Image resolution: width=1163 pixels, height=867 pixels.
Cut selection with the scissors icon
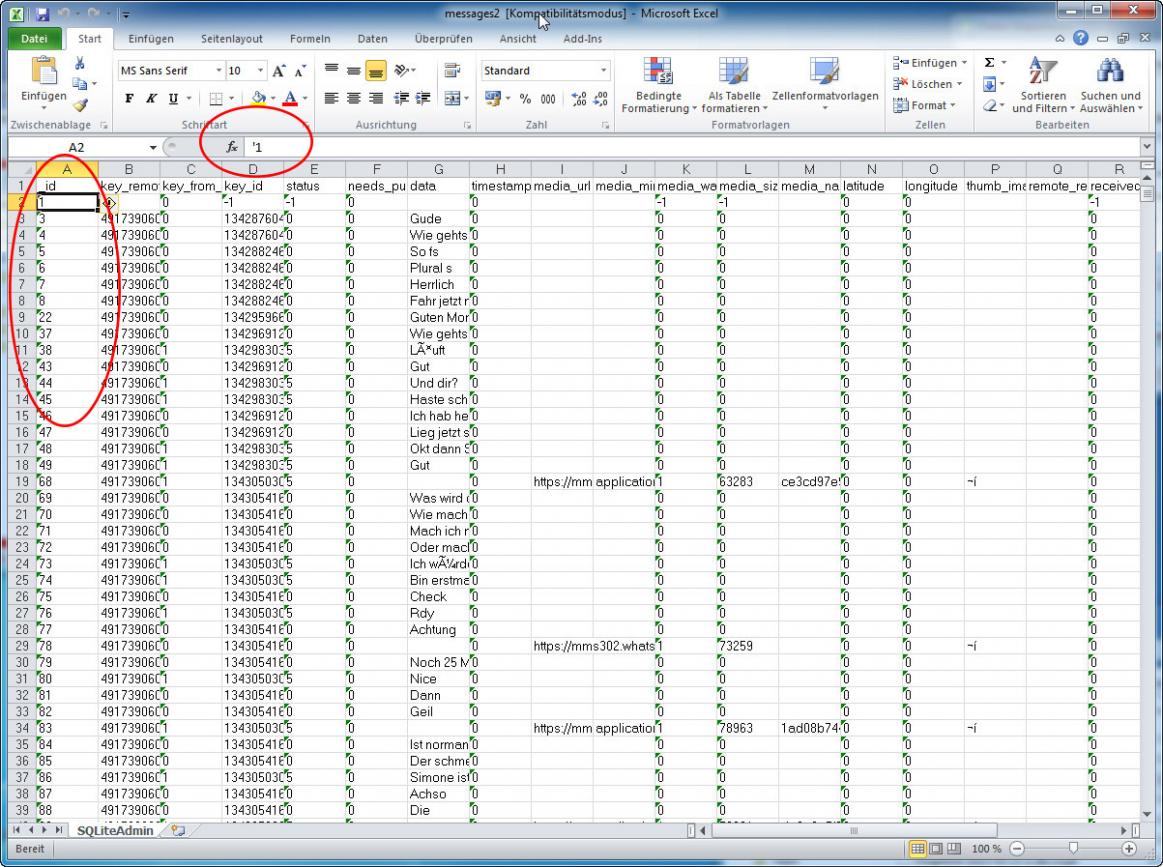(80, 64)
